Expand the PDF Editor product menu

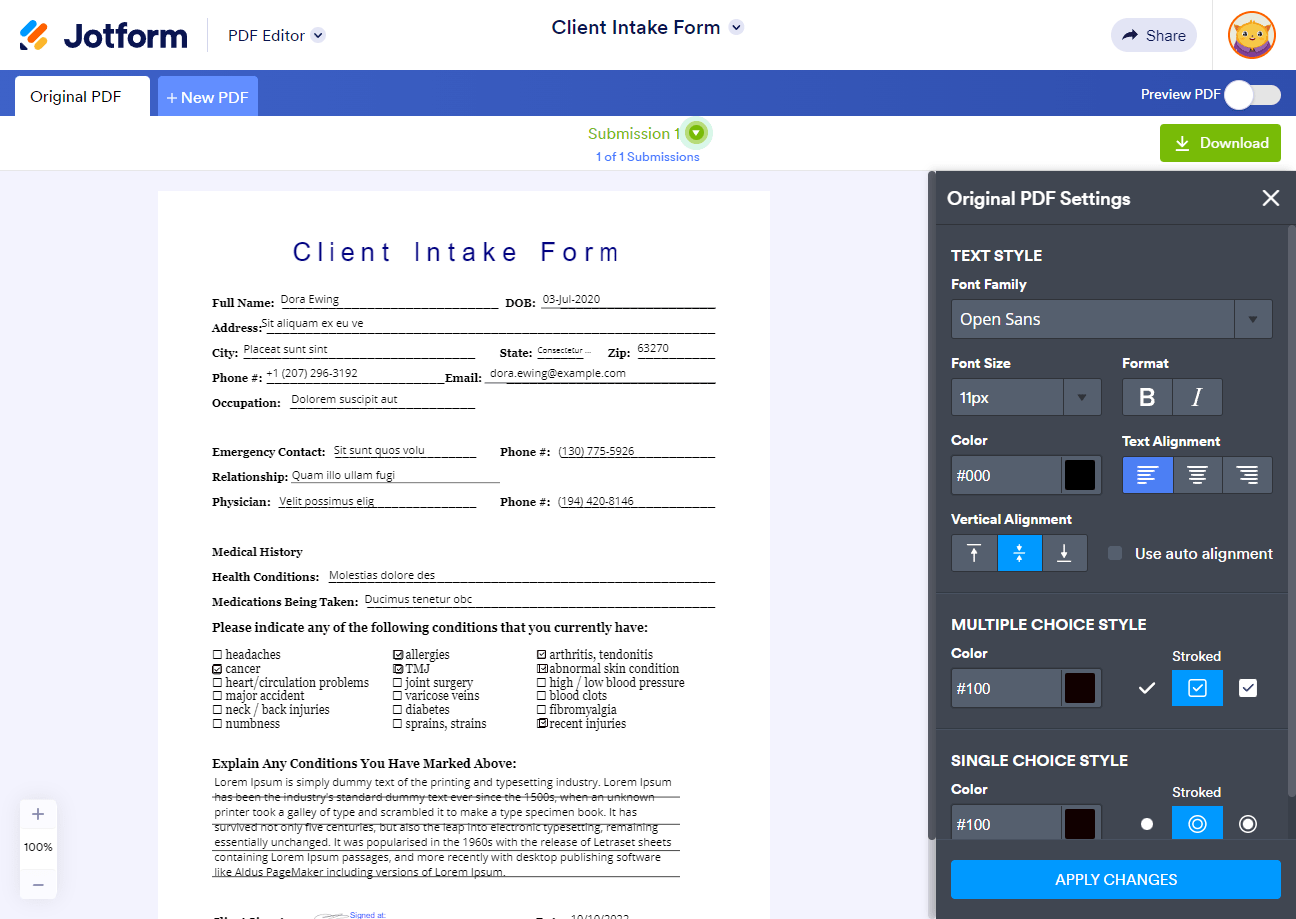click(x=318, y=36)
